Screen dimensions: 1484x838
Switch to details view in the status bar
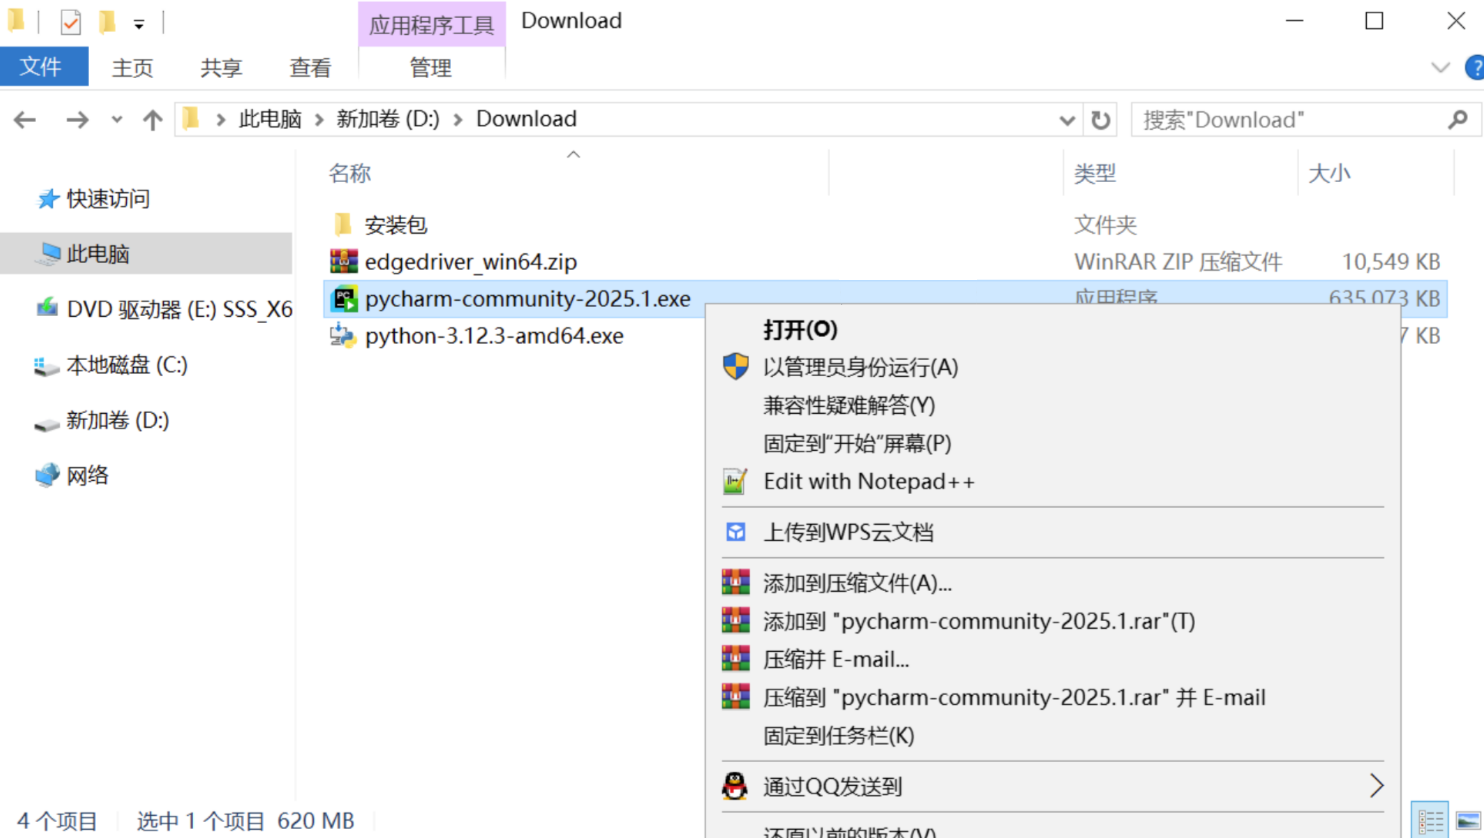point(1431,821)
